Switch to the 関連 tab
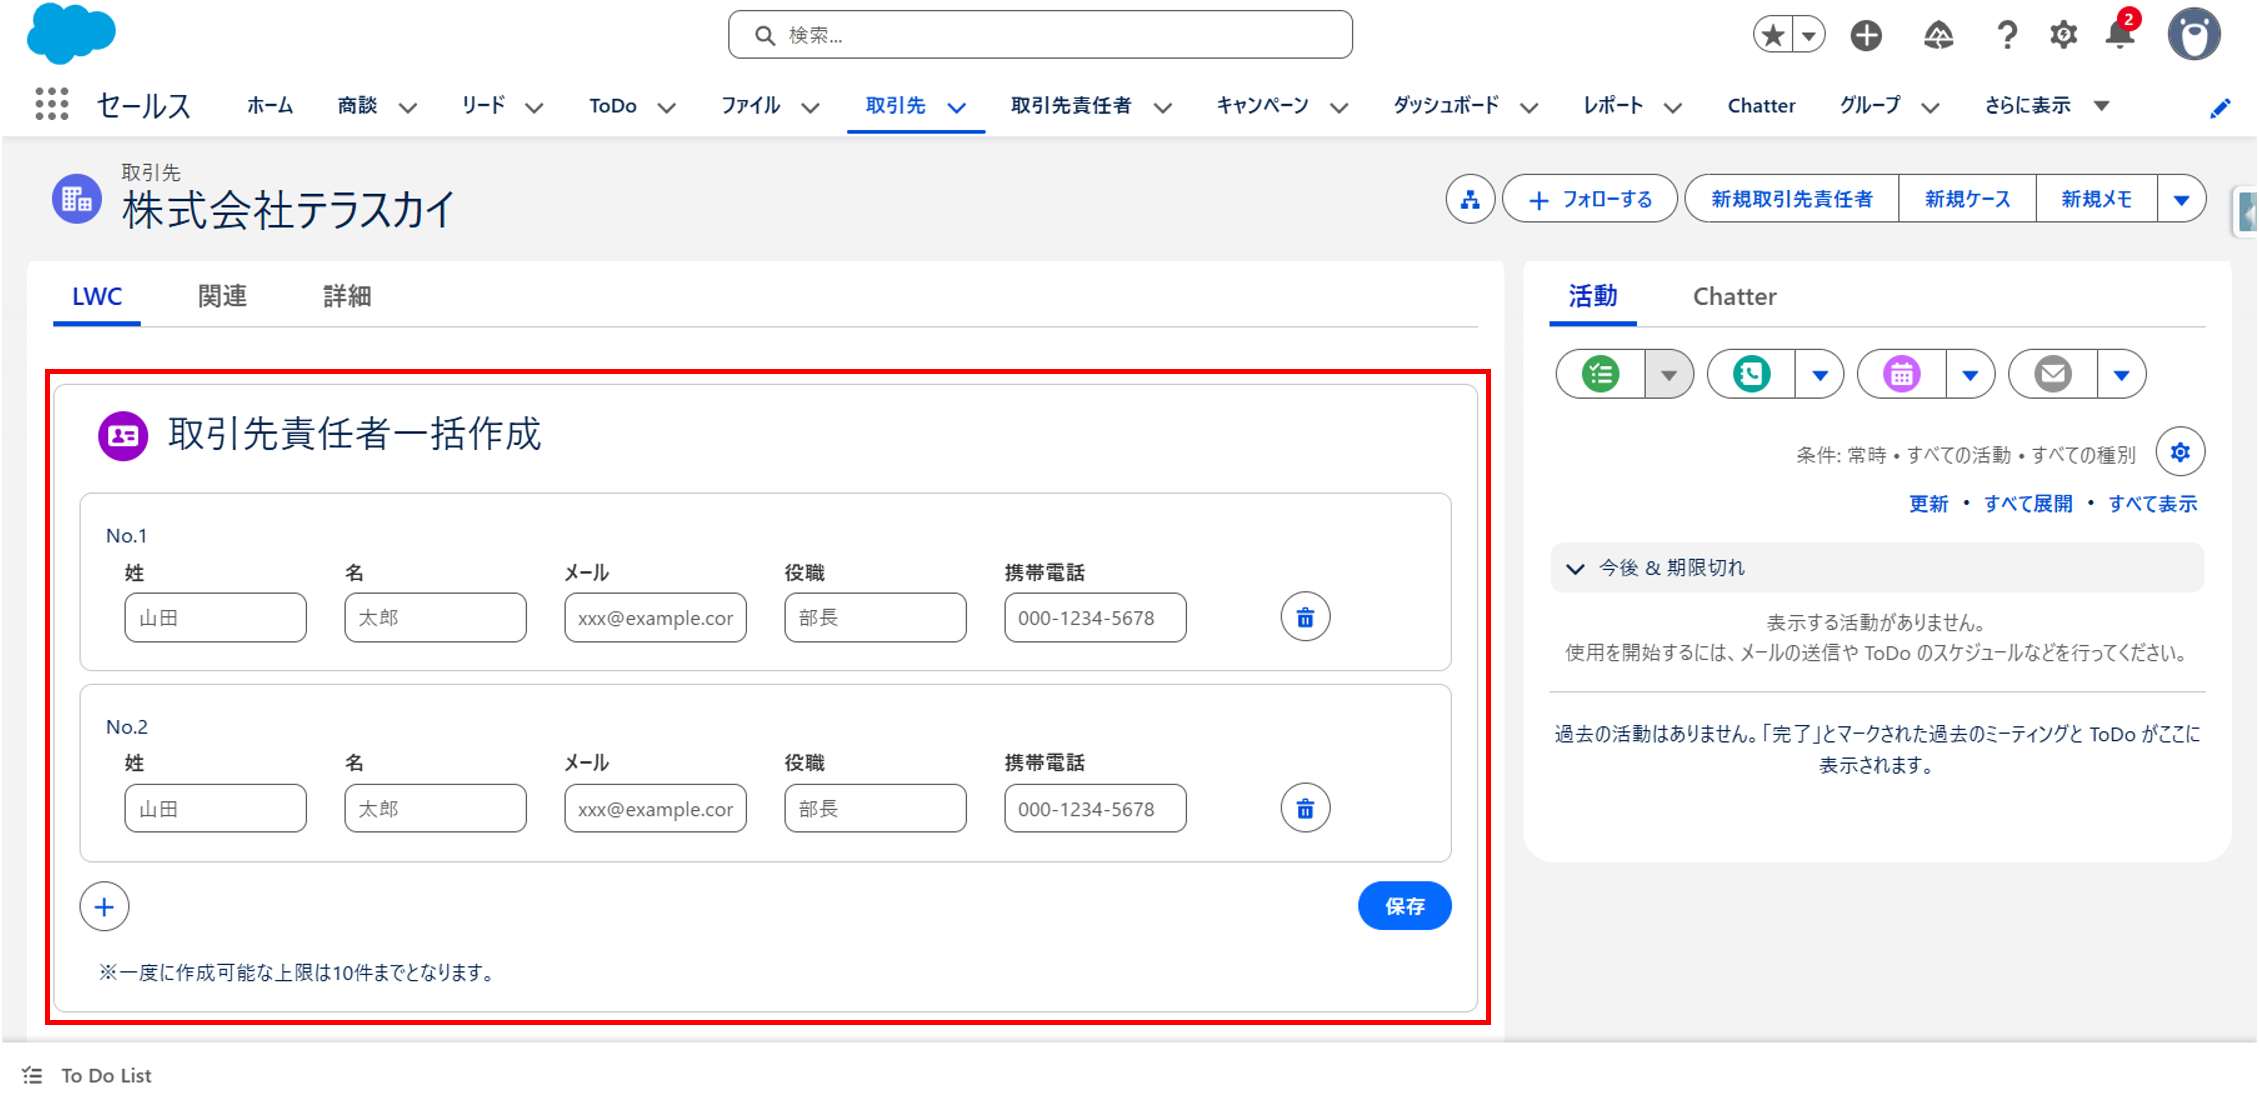2259x1104 pixels. 222,296
